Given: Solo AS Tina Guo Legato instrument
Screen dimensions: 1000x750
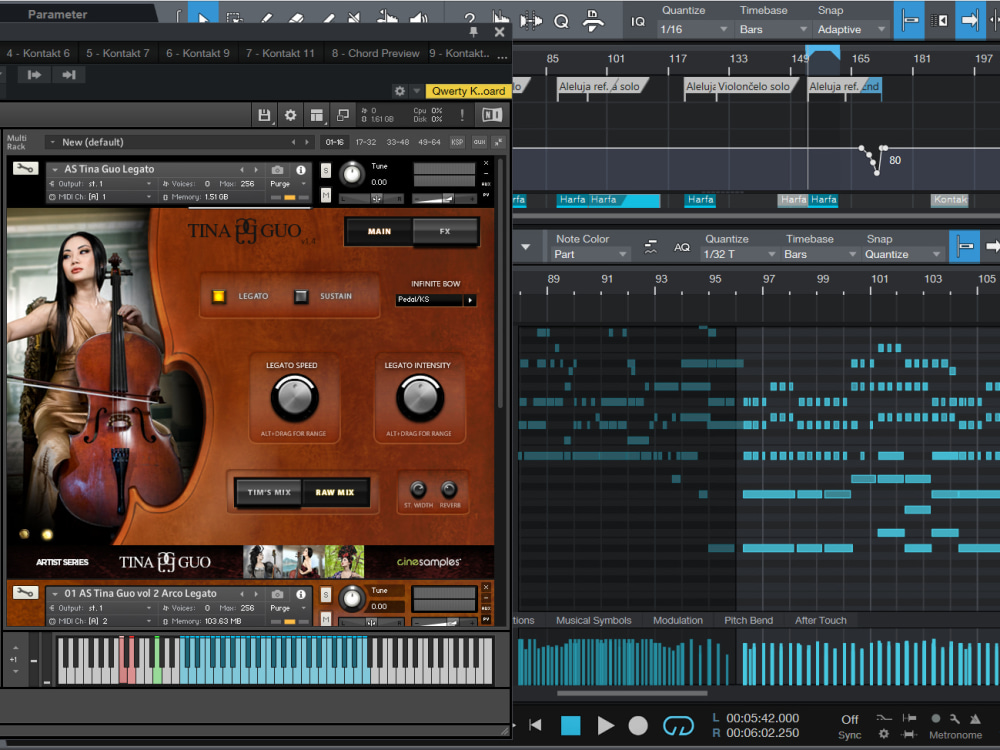Looking at the screenshot, I should click(326, 171).
